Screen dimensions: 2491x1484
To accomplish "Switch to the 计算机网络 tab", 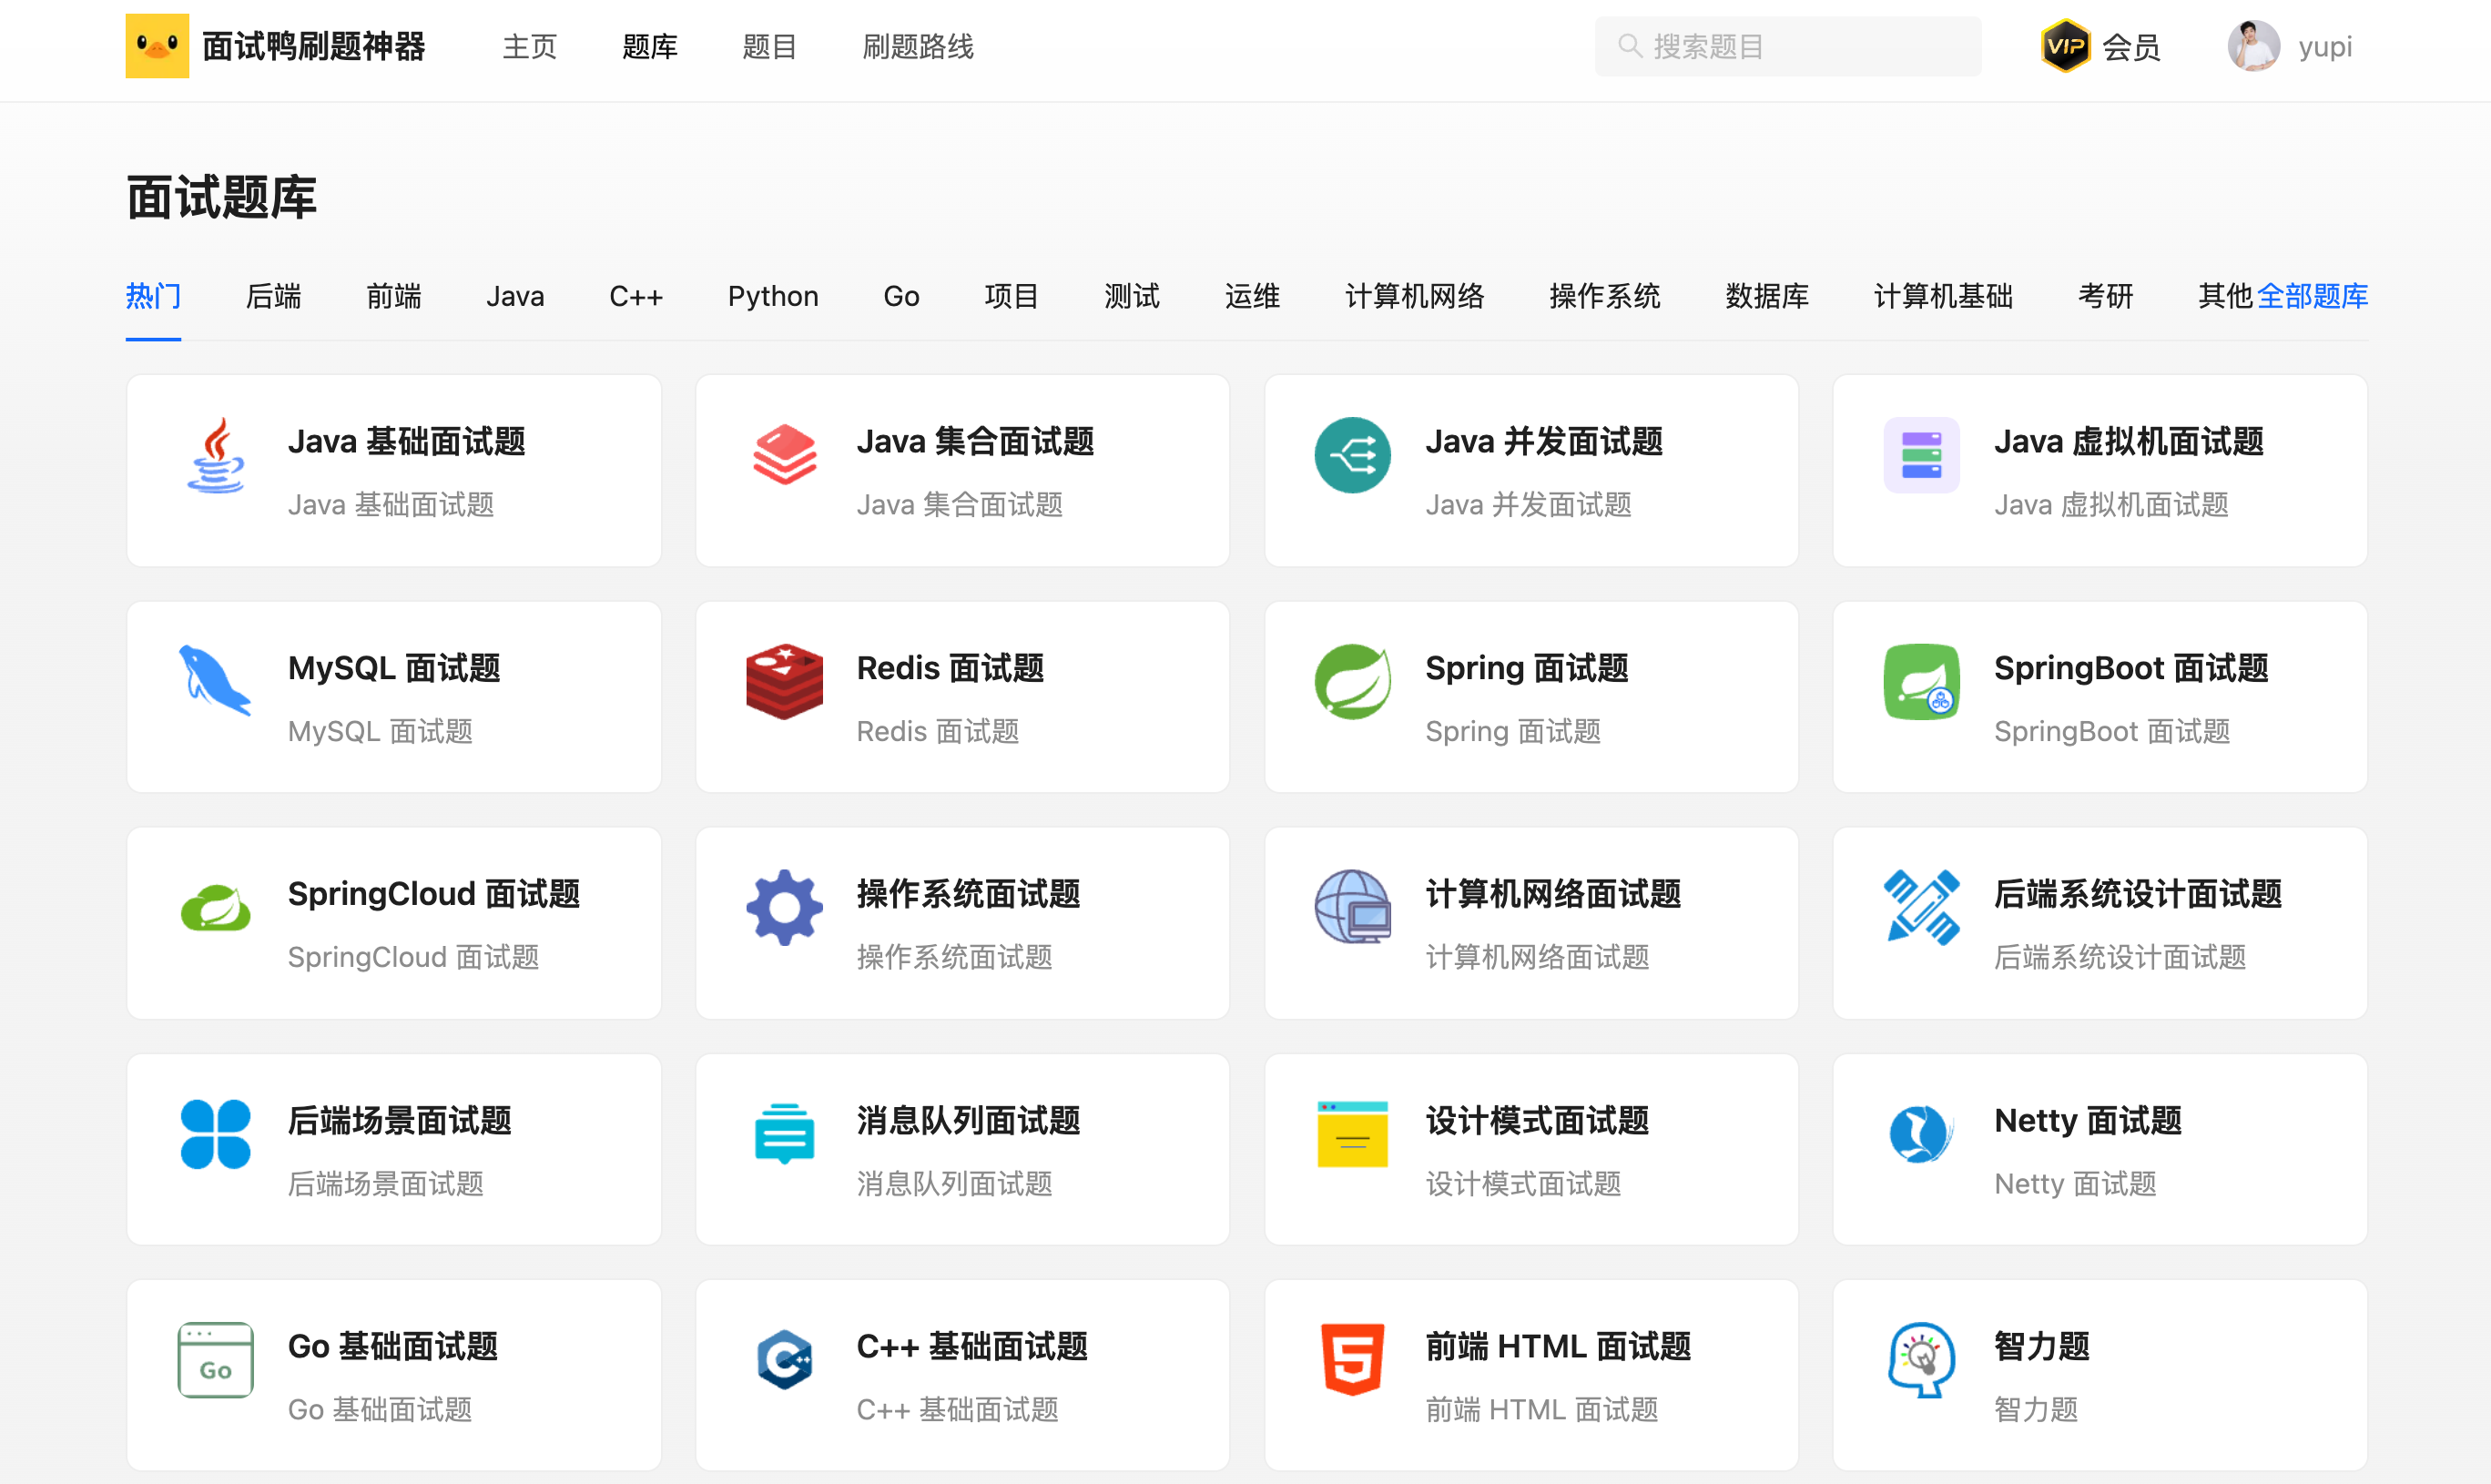I will [1415, 296].
